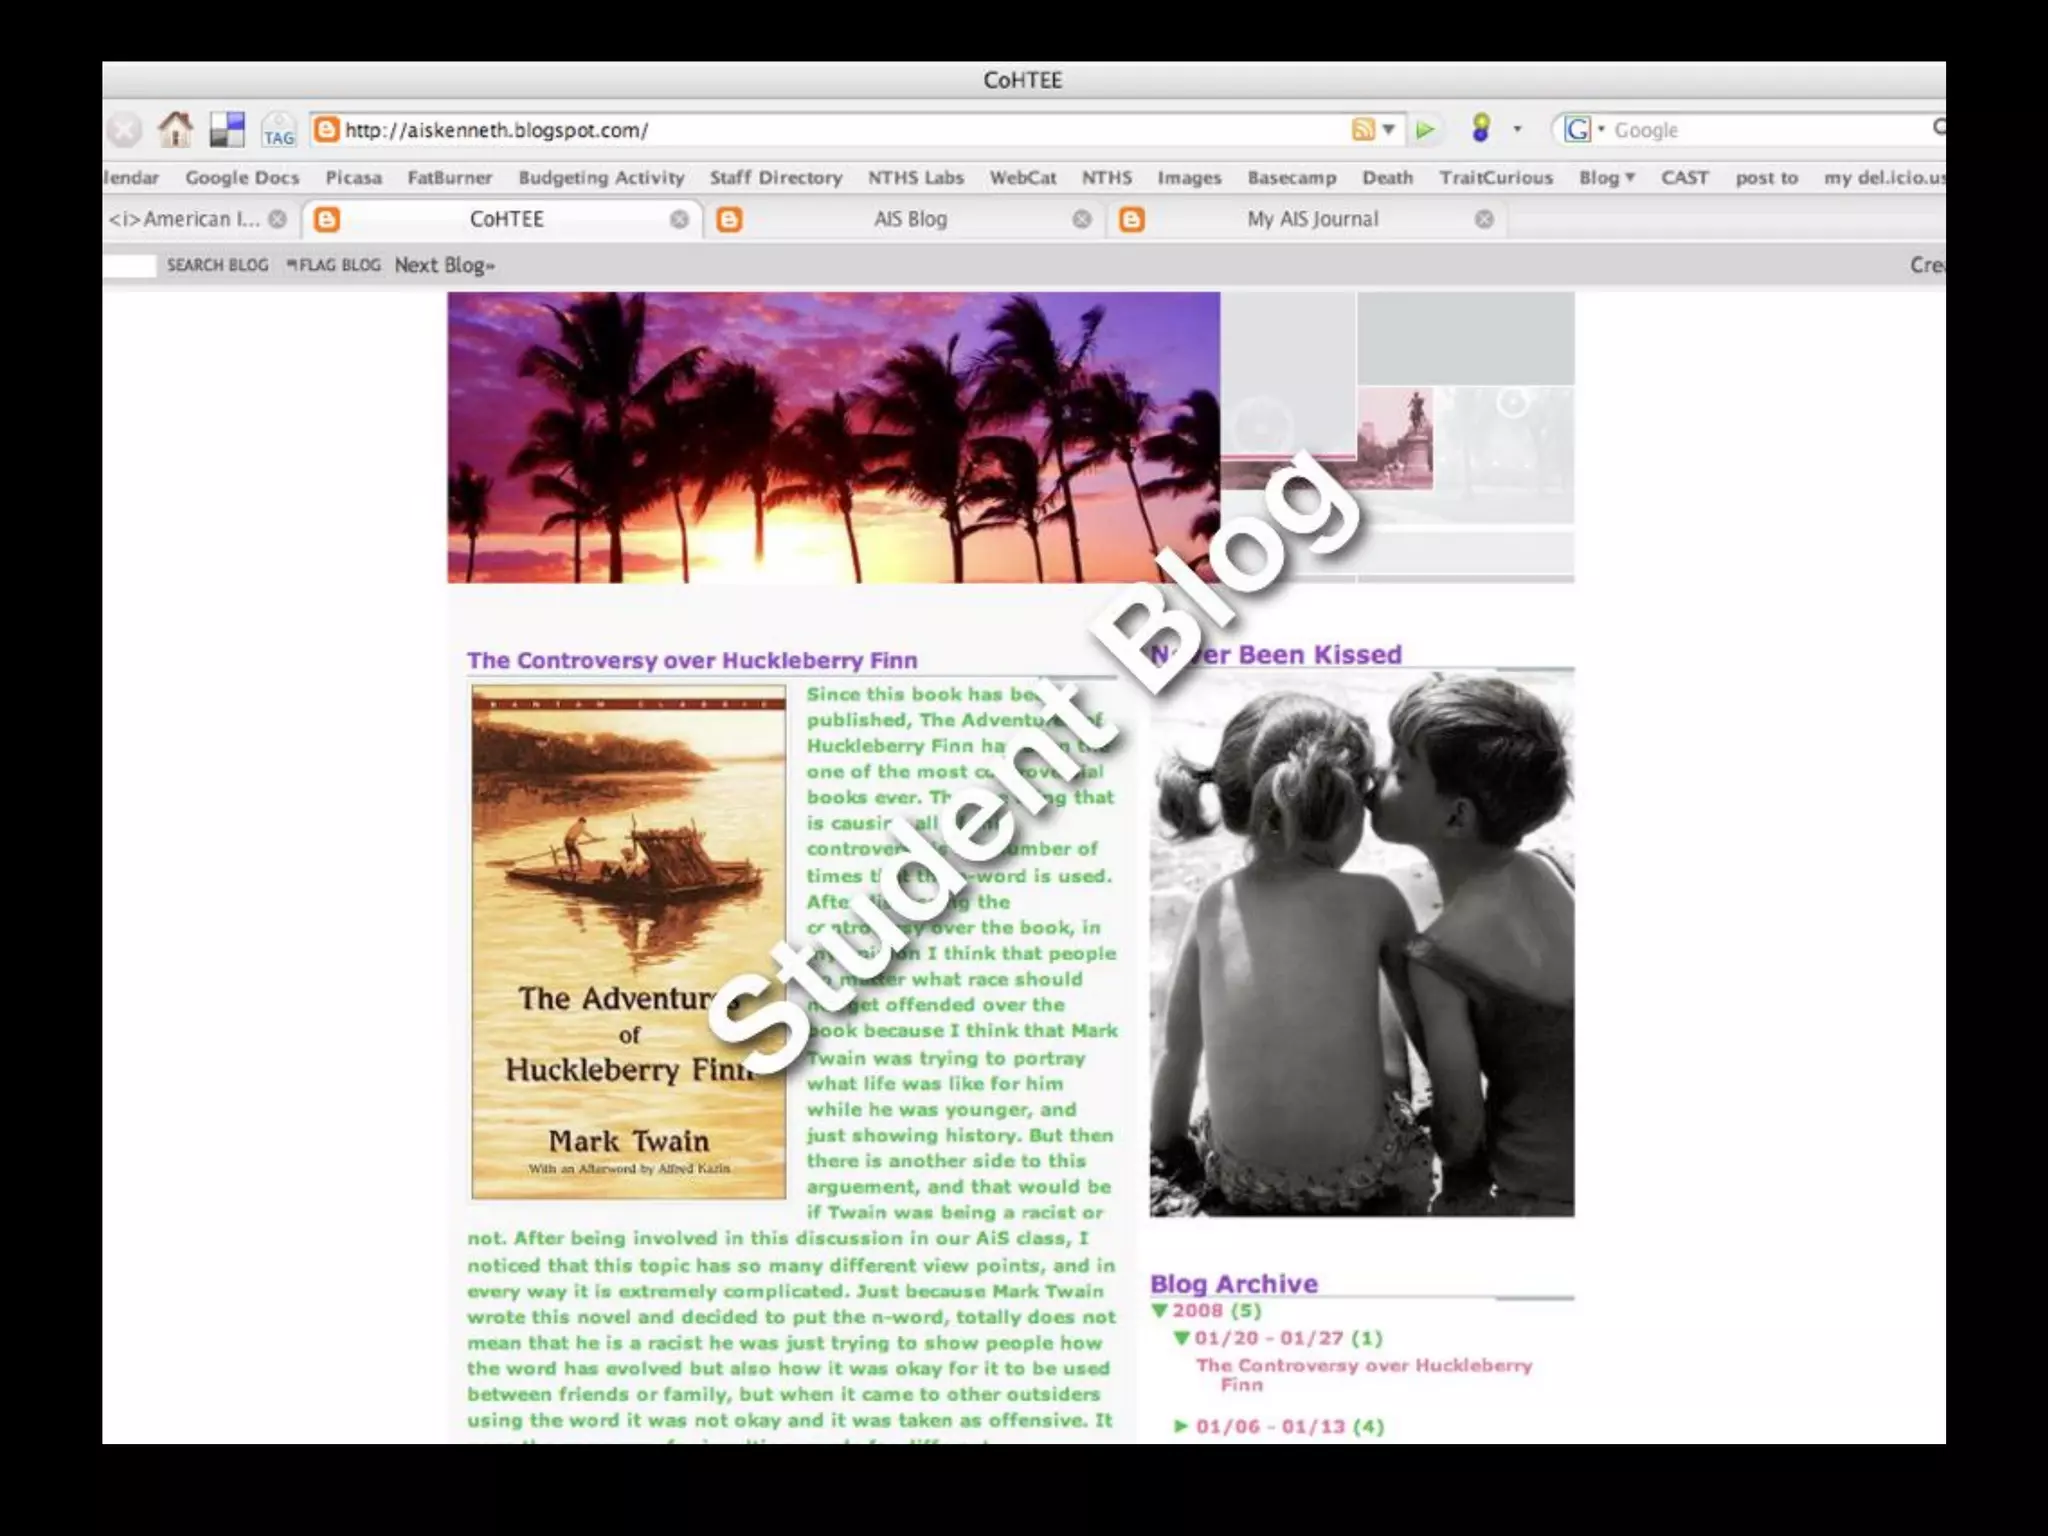The image size is (2048, 1536).
Task: Collapse the 2008 archive year
Action: (1160, 1310)
